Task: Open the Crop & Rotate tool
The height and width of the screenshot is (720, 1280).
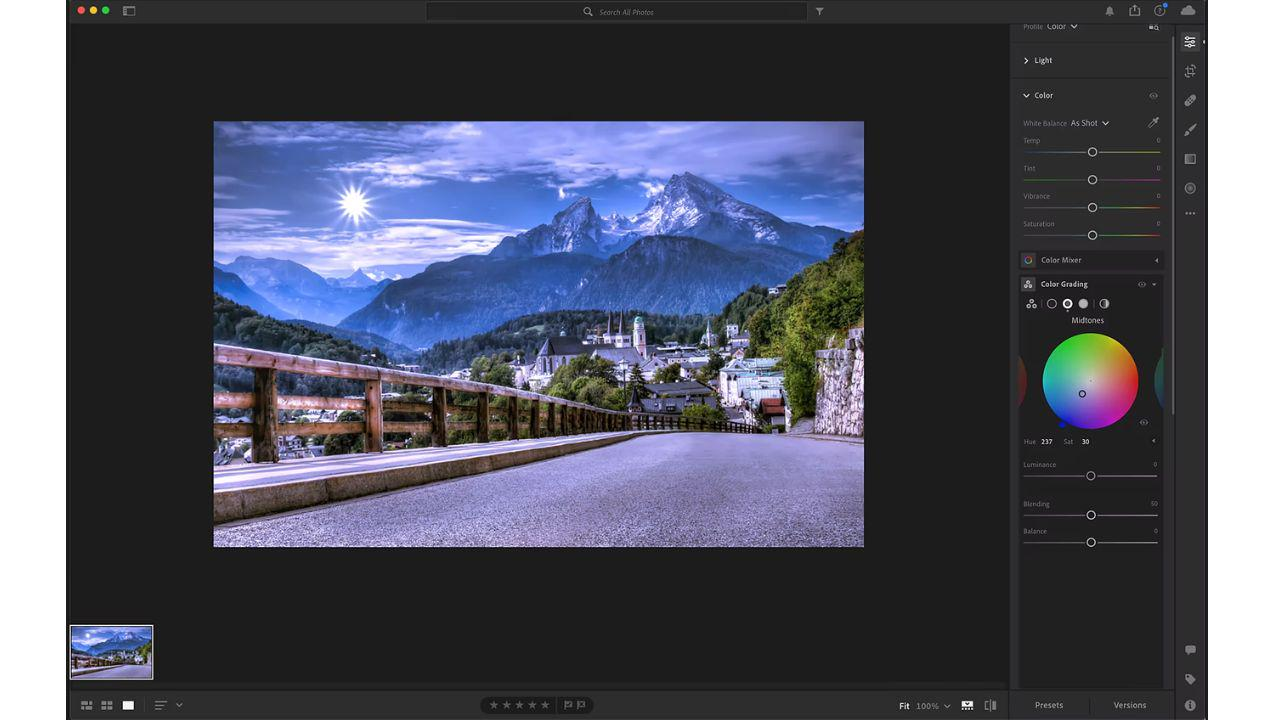Action: [1189, 70]
